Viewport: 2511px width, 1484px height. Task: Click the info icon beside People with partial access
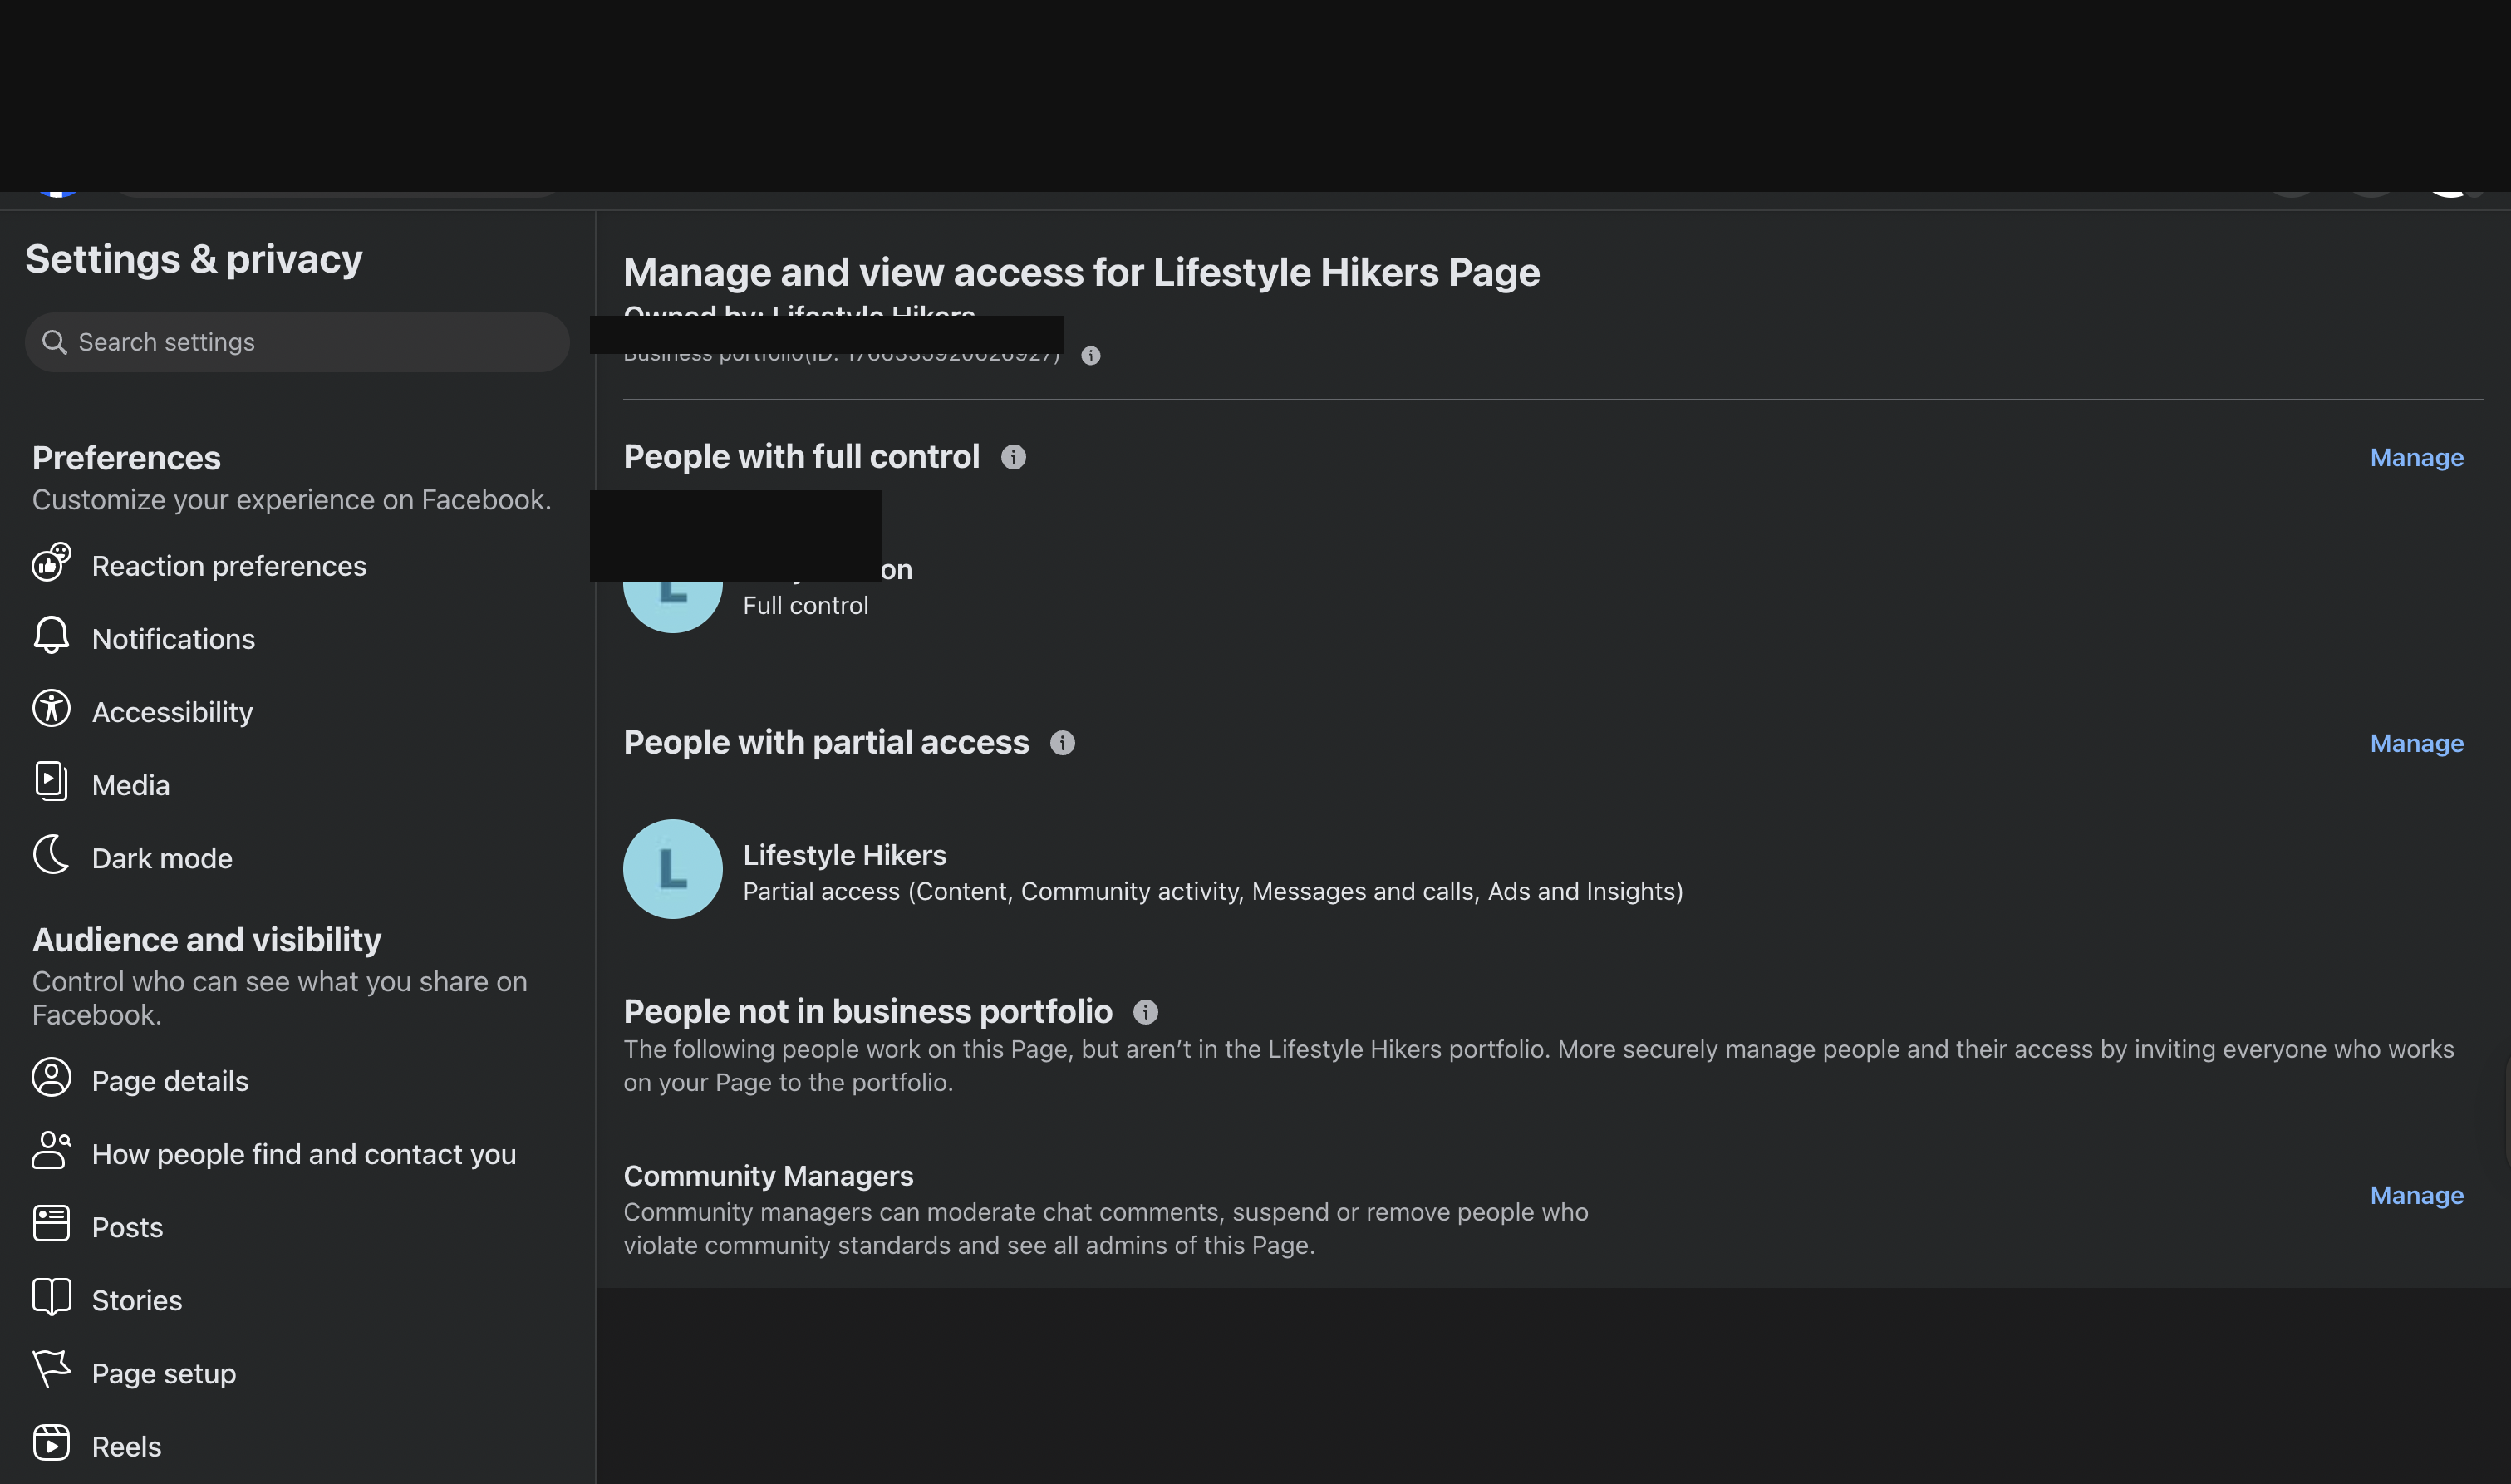coord(1062,742)
